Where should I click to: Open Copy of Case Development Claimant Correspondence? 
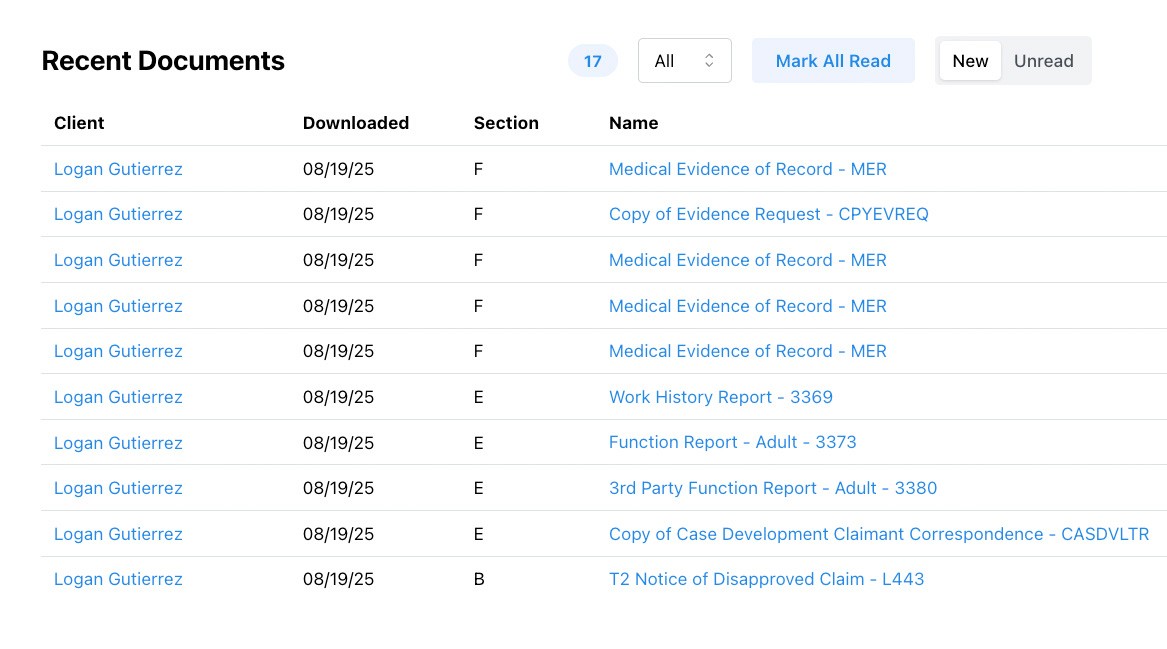(x=878, y=534)
